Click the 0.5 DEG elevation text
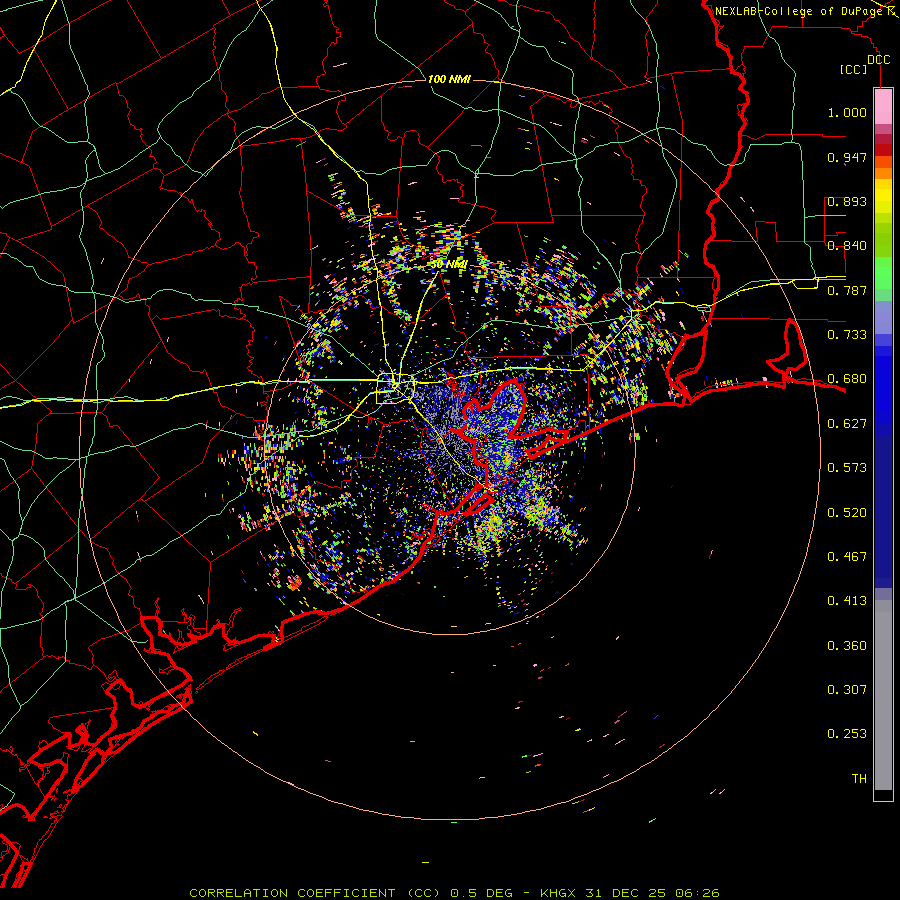Image resolution: width=900 pixels, height=900 pixels. click(x=482, y=893)
